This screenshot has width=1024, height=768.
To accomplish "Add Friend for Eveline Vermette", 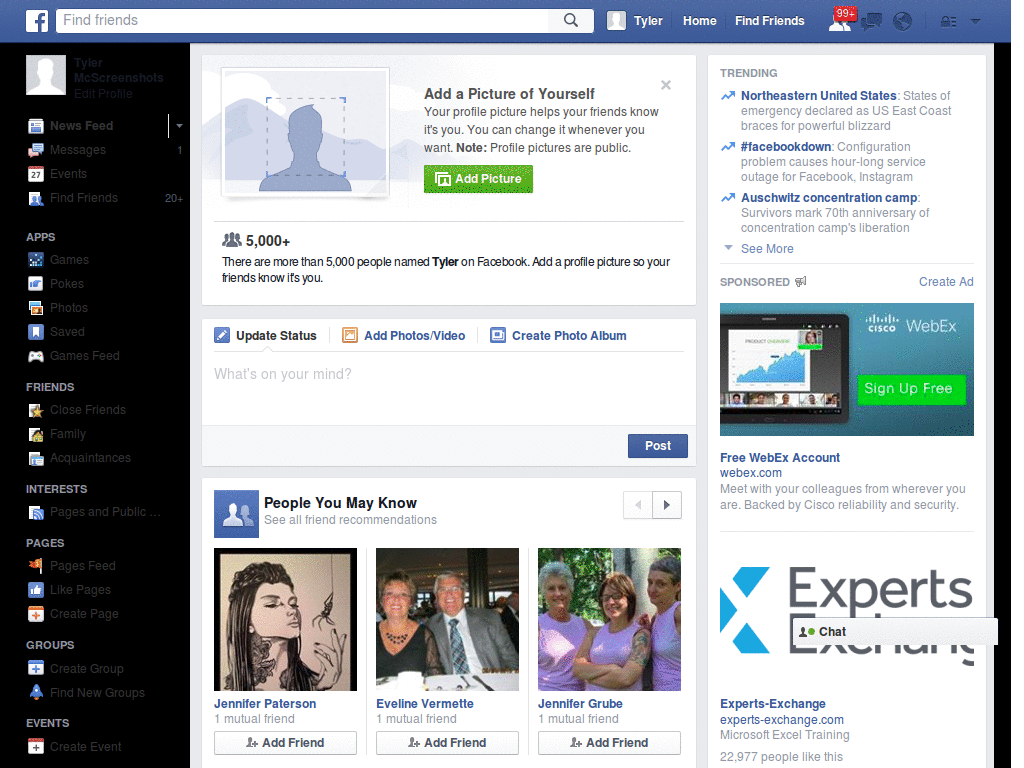I will click(447, 743).
